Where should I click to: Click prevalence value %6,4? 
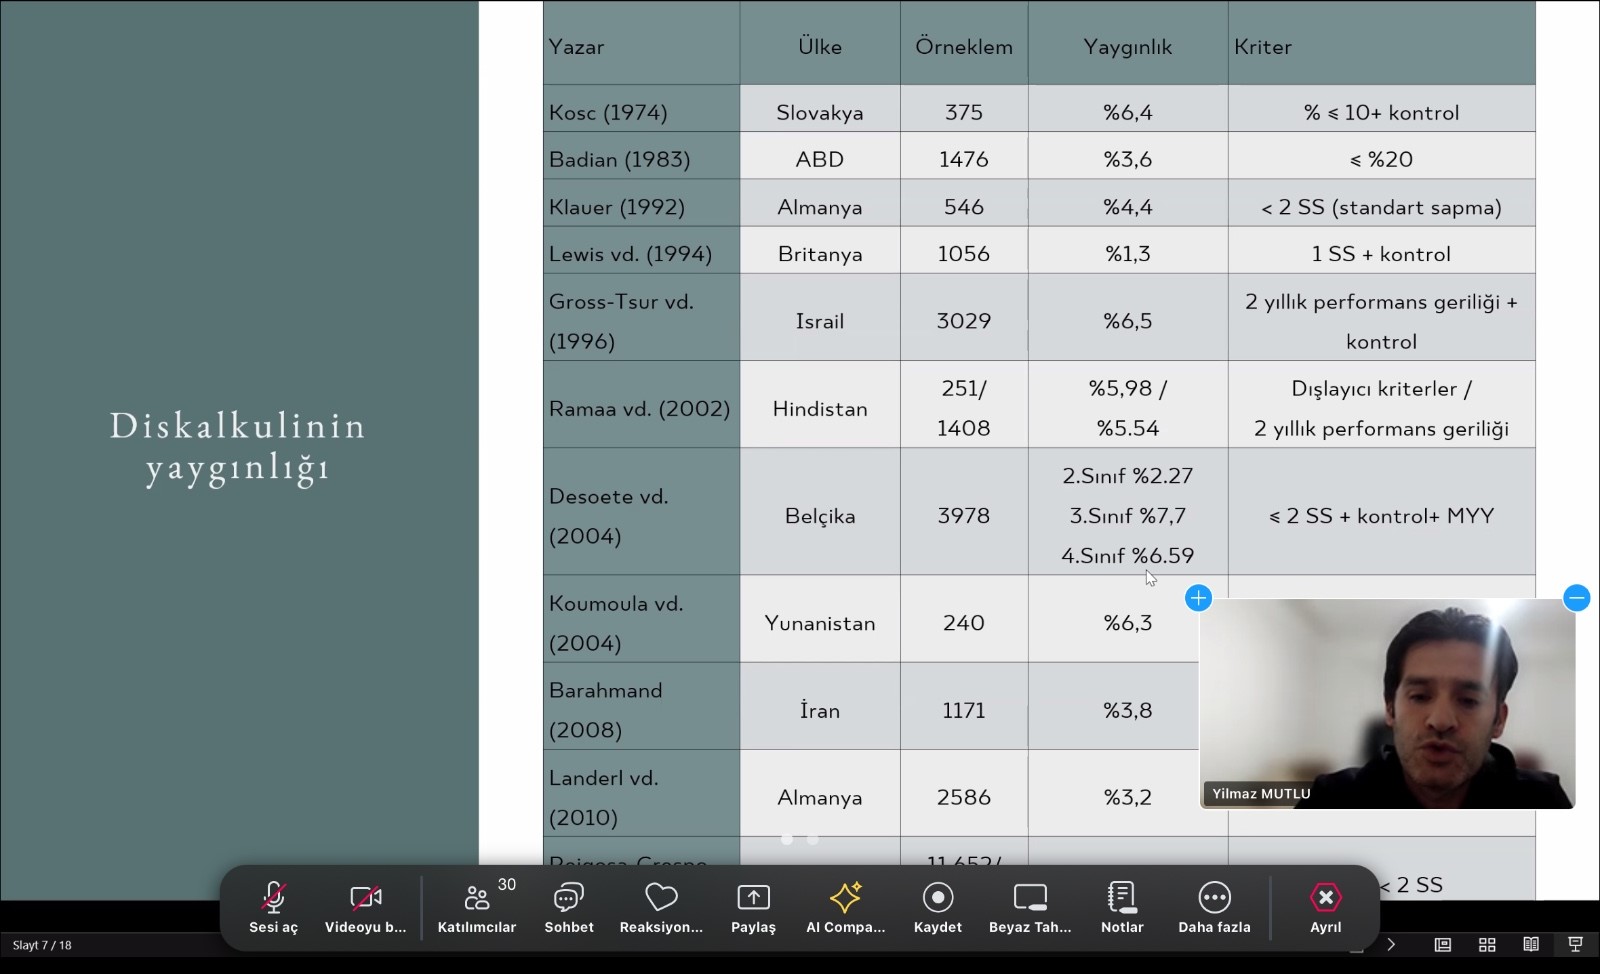pos(1128,113)
